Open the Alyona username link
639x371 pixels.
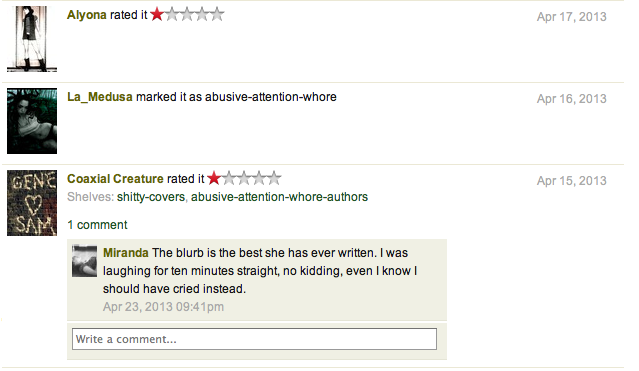pyautogui.click(x=87, y=15)
